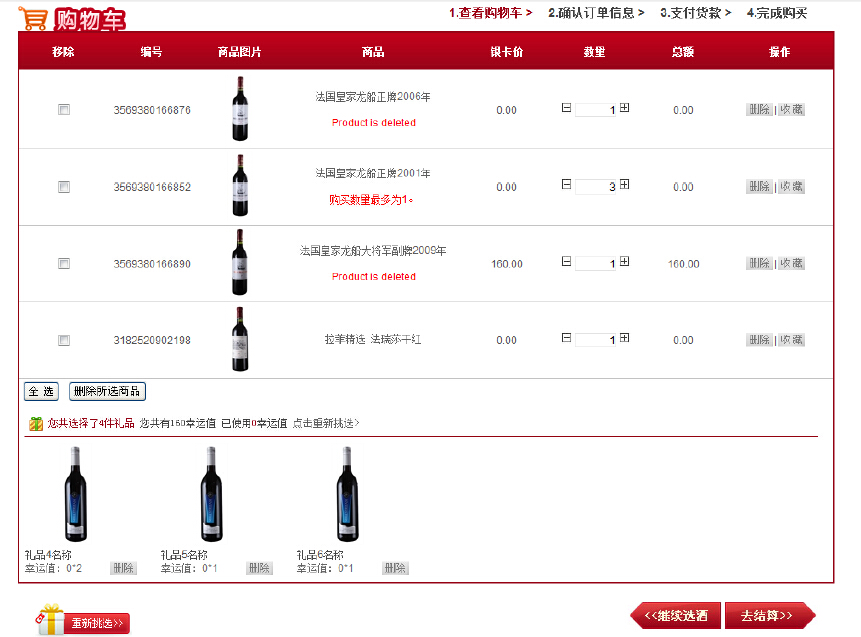Check the box for item 3569380166876
This screenshot has width=861, height=637.
(64, 110)
